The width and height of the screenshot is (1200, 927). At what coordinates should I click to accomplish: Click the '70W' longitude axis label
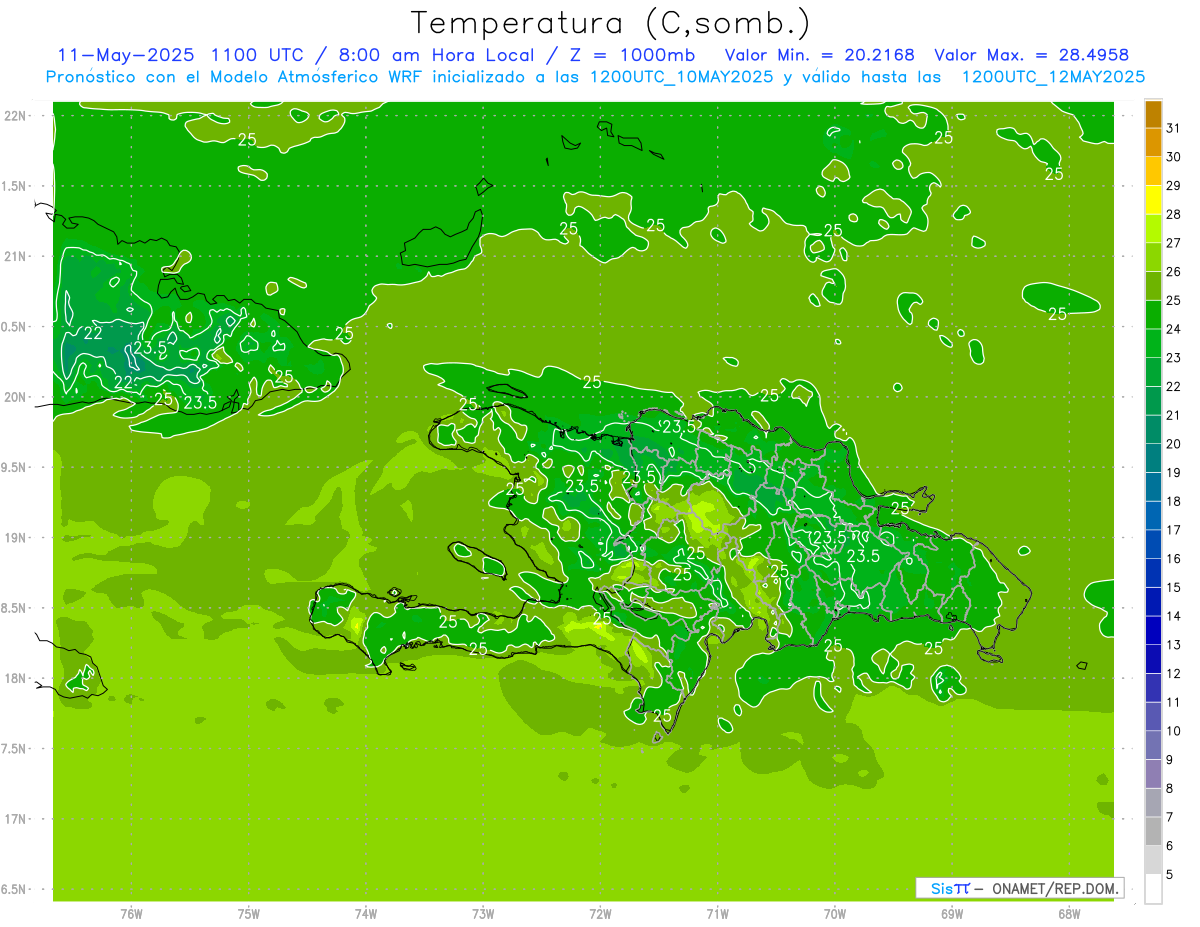point(835,913)
